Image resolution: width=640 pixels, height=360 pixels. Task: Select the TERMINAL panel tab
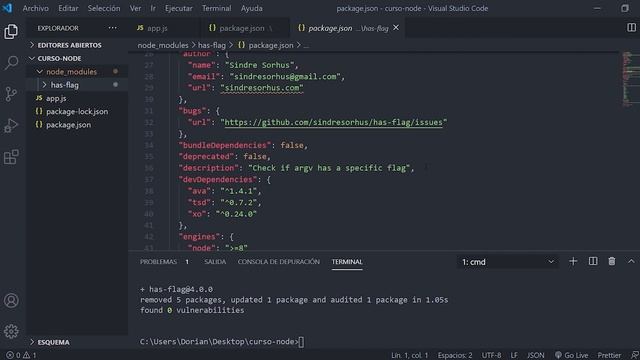click(x=347, y=262)
